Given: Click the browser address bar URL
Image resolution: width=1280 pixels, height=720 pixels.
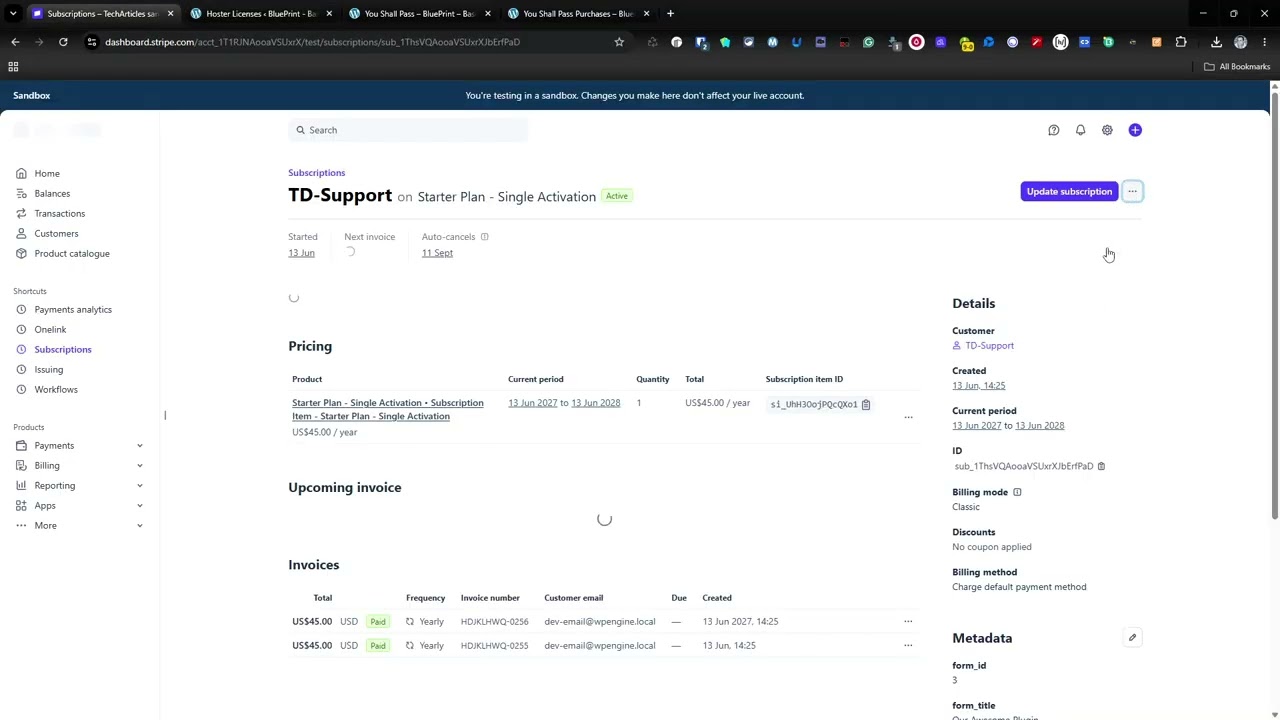Looking at the screenshot, I should click(x=313, y=42).
